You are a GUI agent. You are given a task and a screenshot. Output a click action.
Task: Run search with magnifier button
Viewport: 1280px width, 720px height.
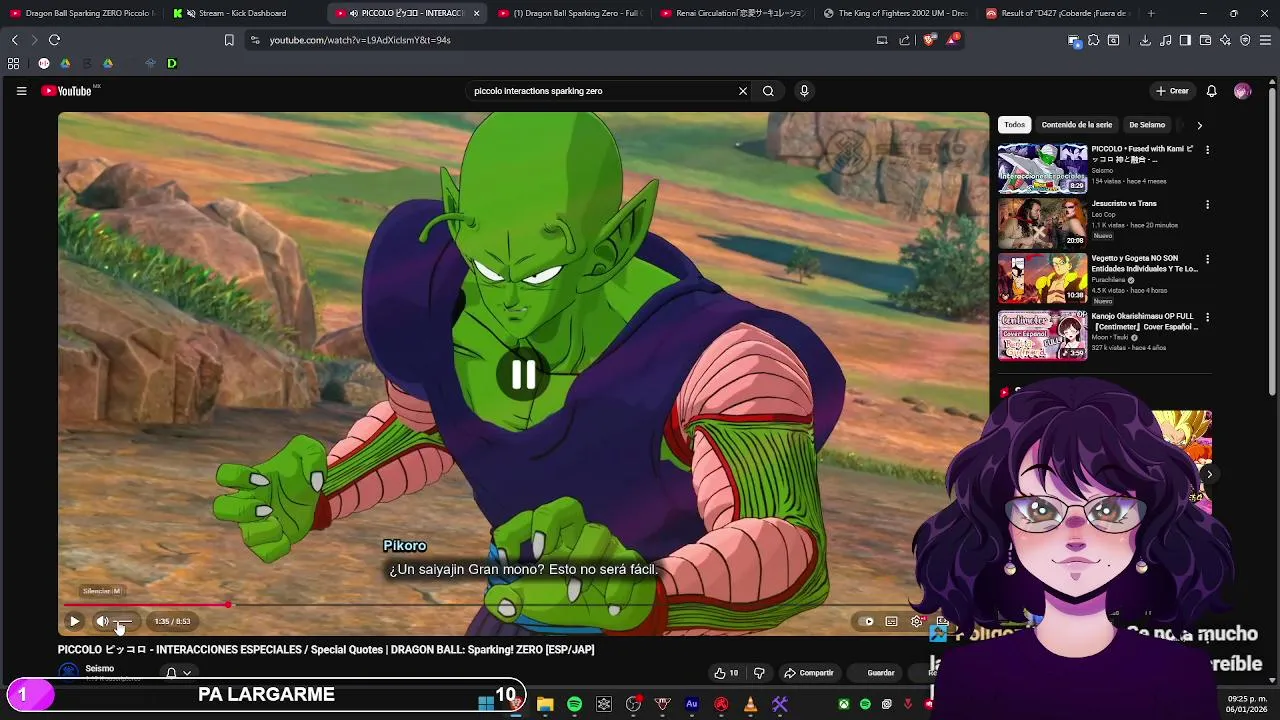(x=768, y=91)
